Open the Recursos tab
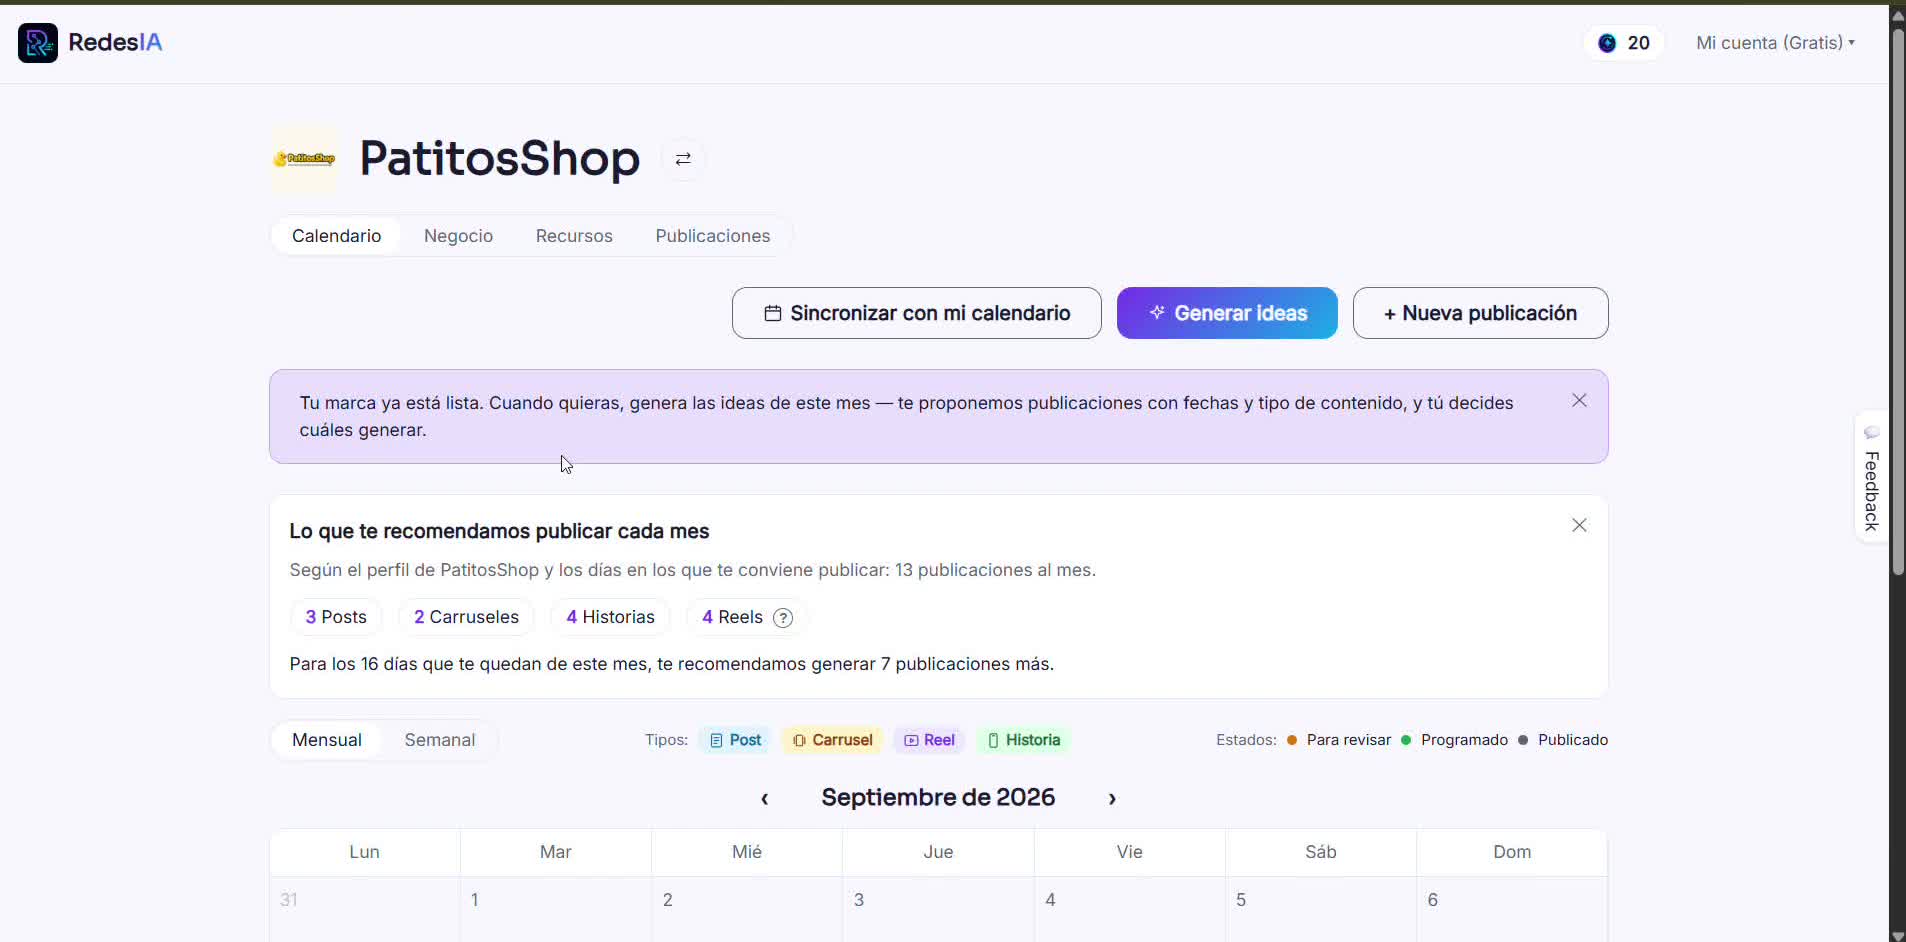 point(574,236)
